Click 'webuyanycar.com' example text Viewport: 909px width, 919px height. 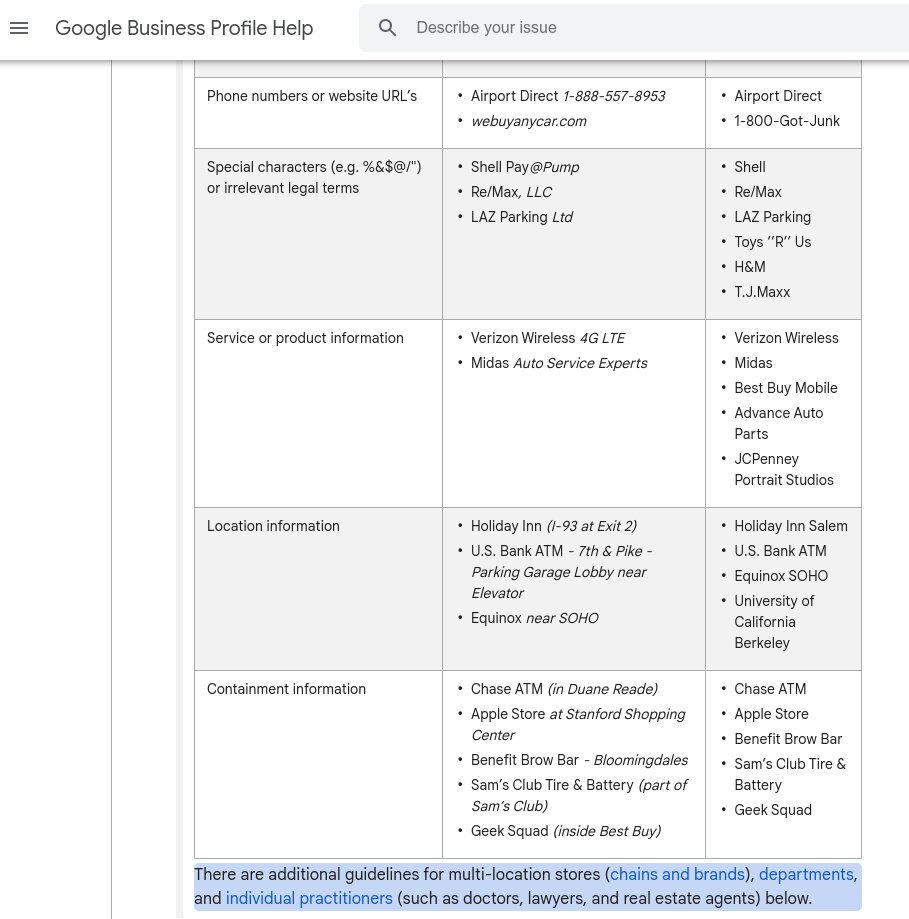click(x=529, y=121)
